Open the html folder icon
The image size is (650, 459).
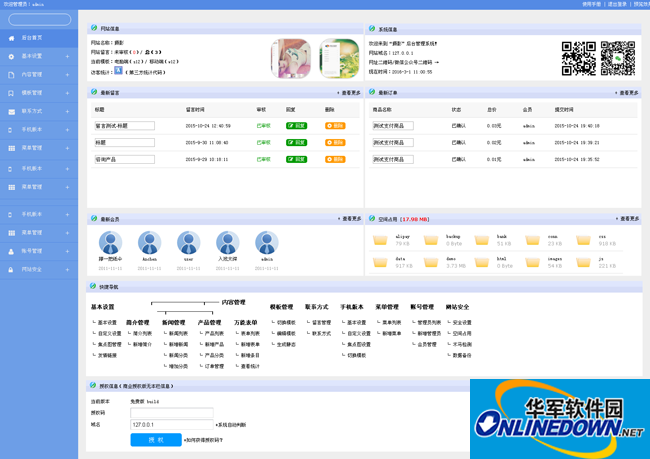coord(482,262)
